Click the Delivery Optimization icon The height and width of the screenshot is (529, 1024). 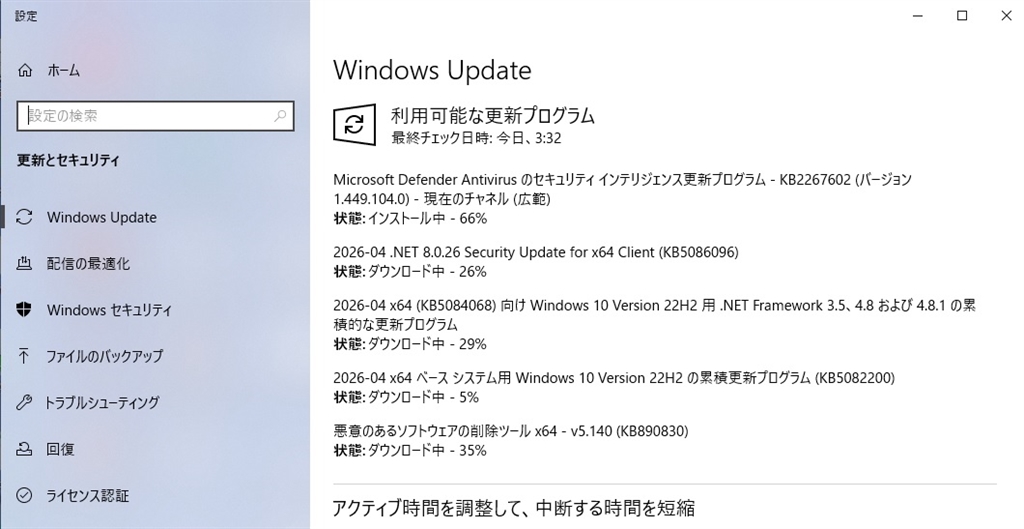pos(26,264)
